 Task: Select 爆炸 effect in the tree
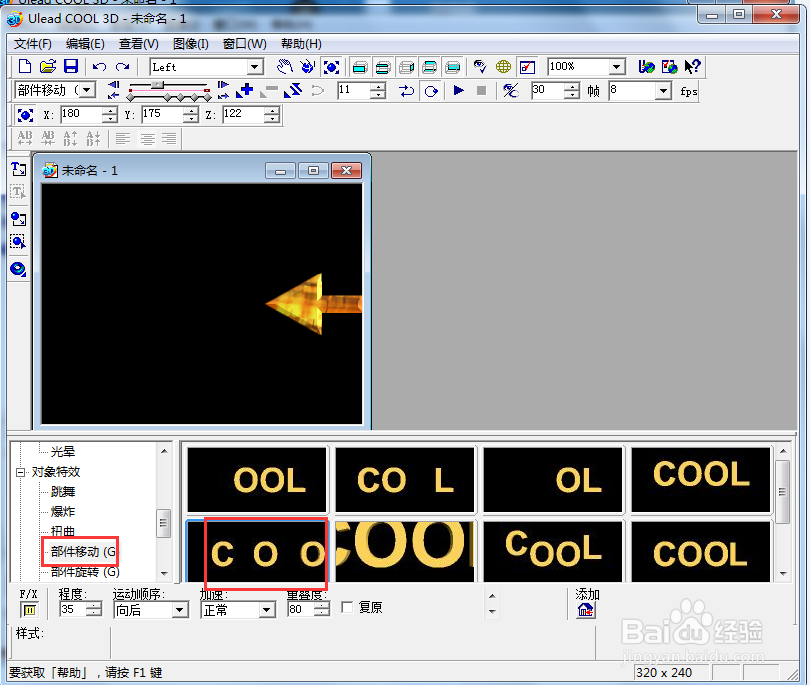63,511
